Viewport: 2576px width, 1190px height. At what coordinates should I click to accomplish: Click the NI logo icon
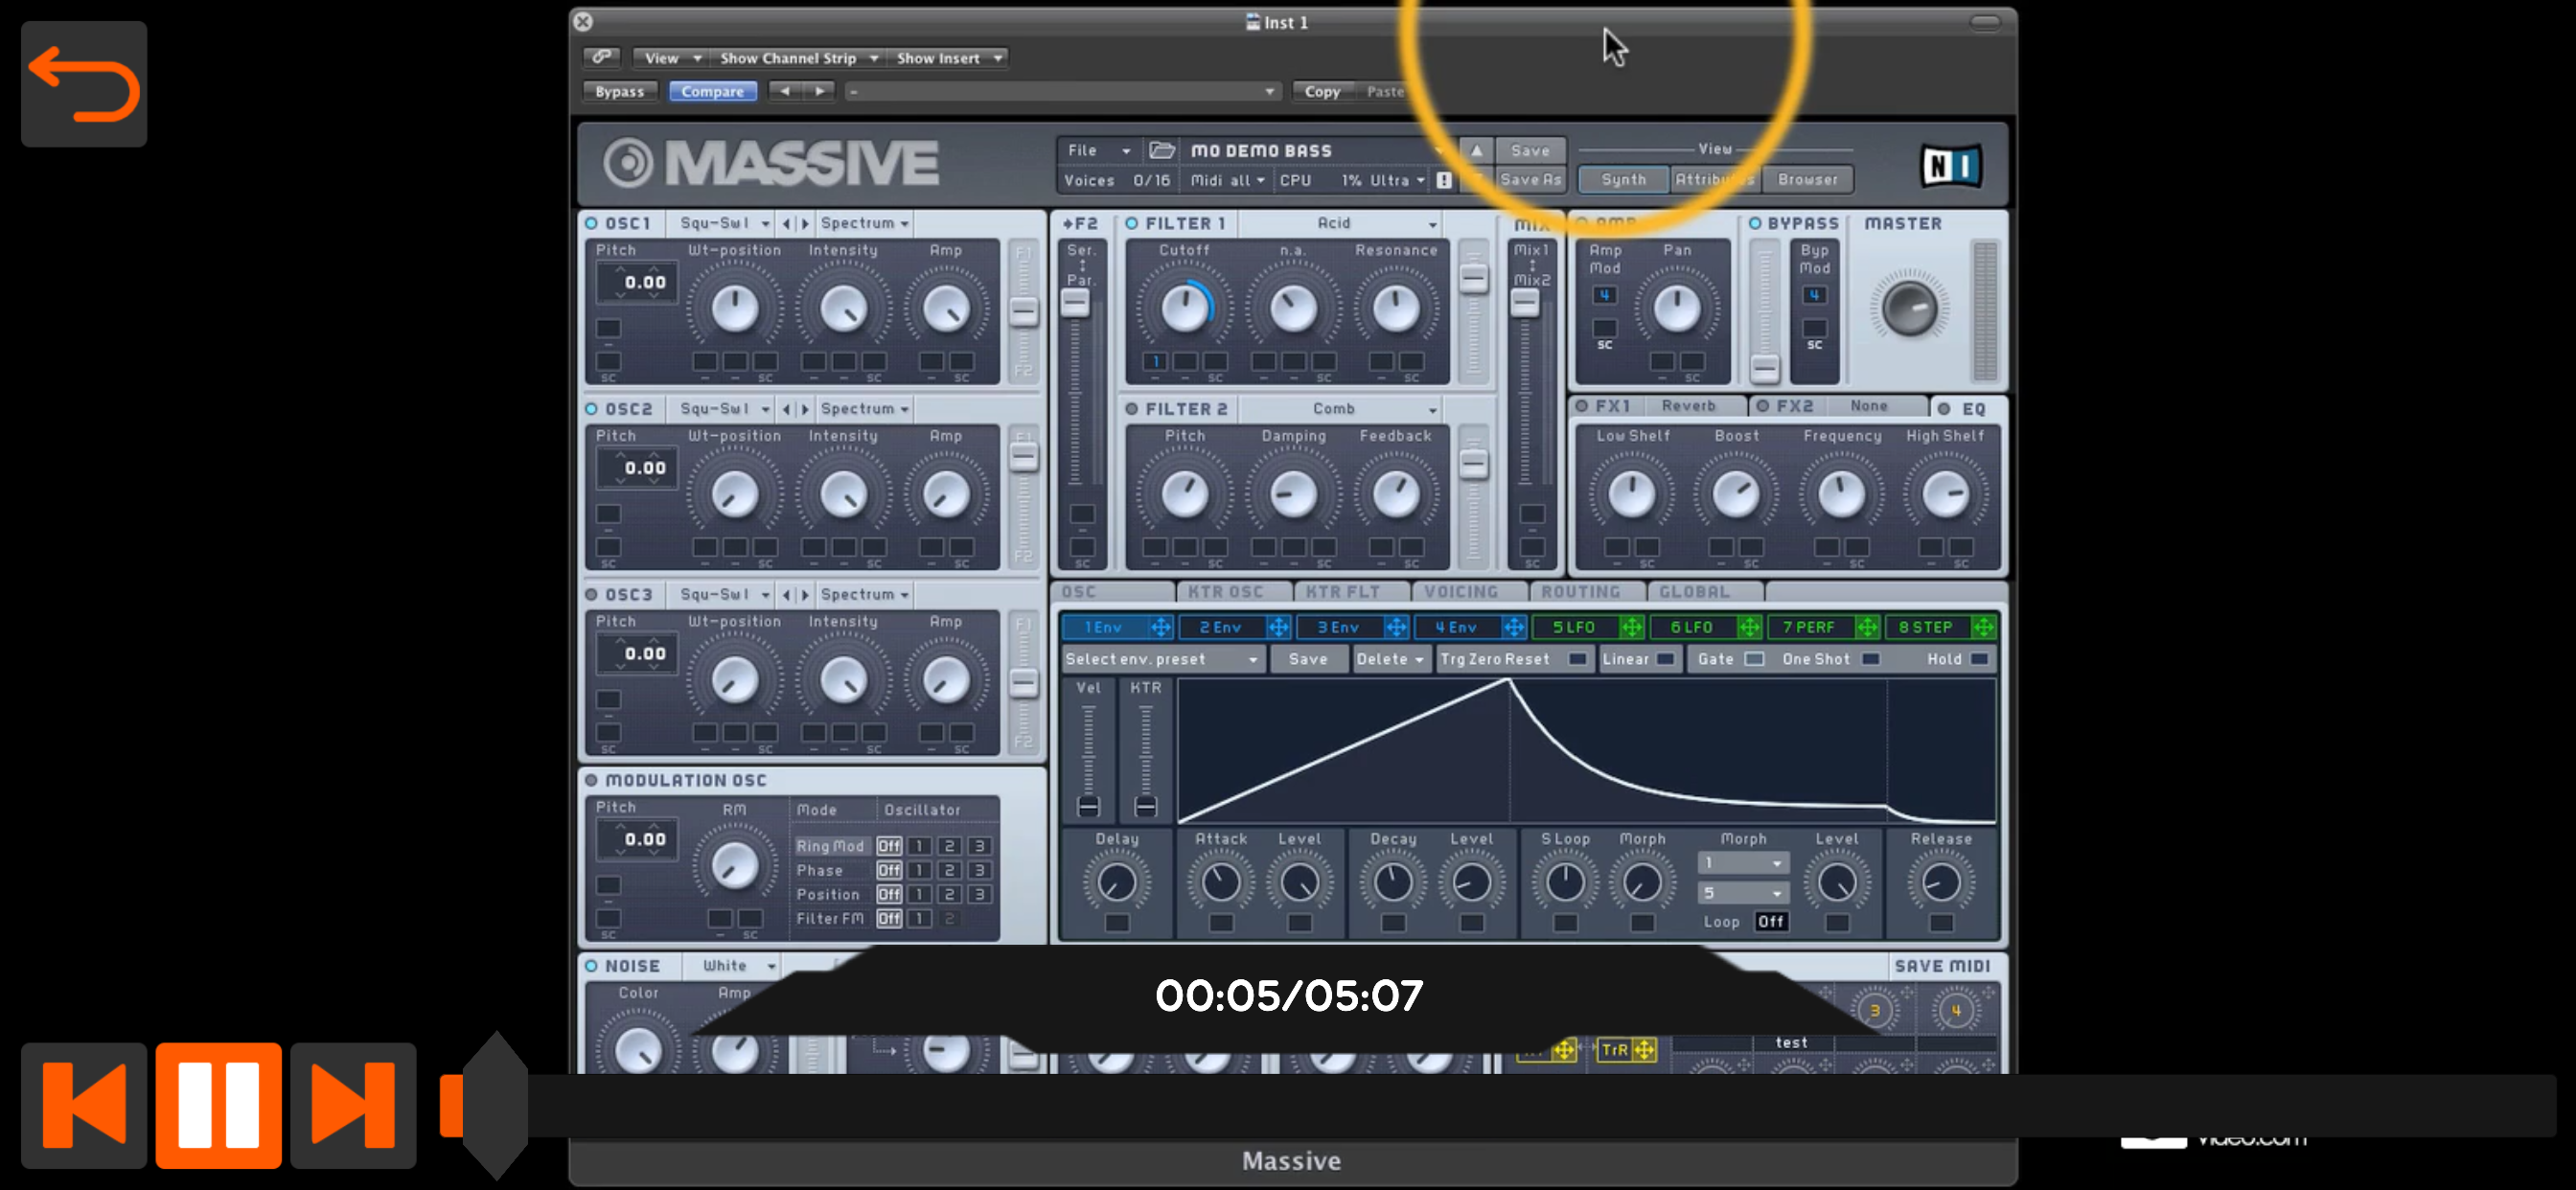1950,165
